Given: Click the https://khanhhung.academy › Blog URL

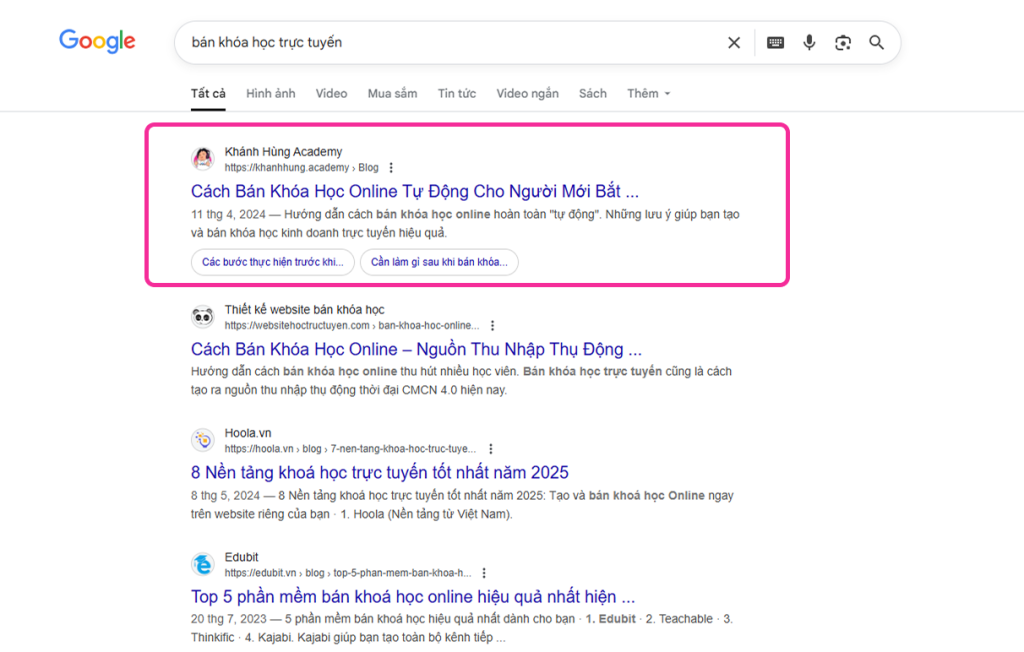Looking at the screenshot, I should 302,168.
